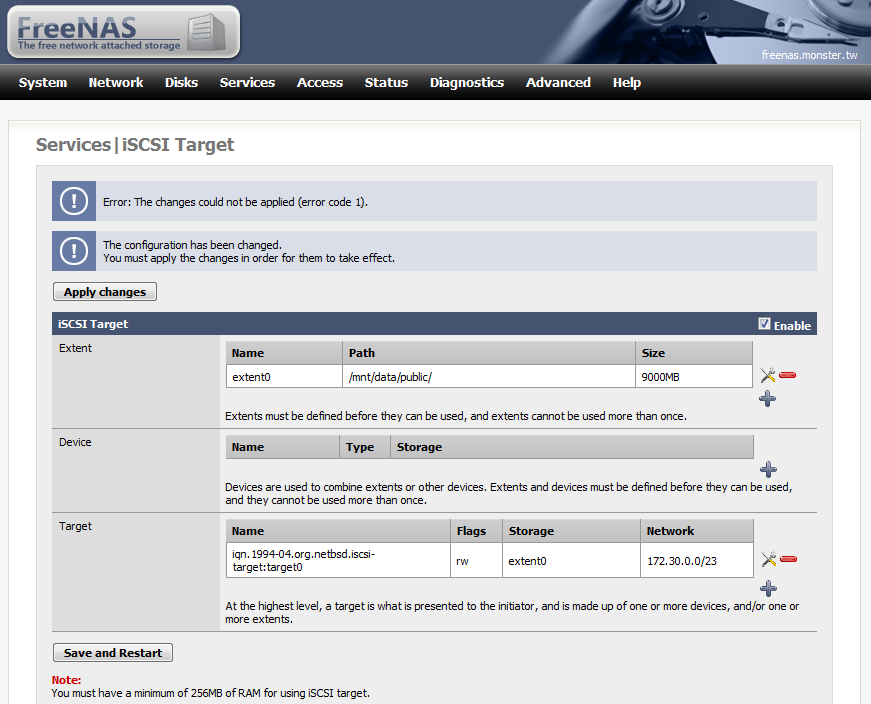Image resolution: width=871 pixels, height=704 pixels.
Task: Select the 172.30.0.0/23 network cell
Action: 697,561
